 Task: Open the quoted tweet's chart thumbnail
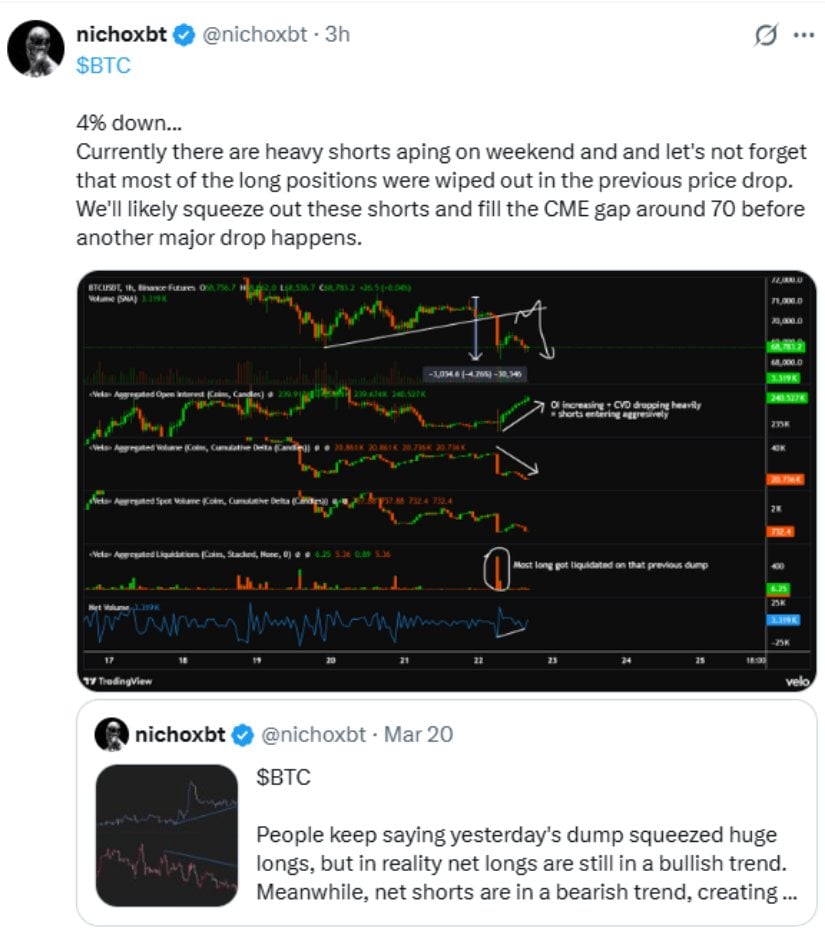coord(167,832)
